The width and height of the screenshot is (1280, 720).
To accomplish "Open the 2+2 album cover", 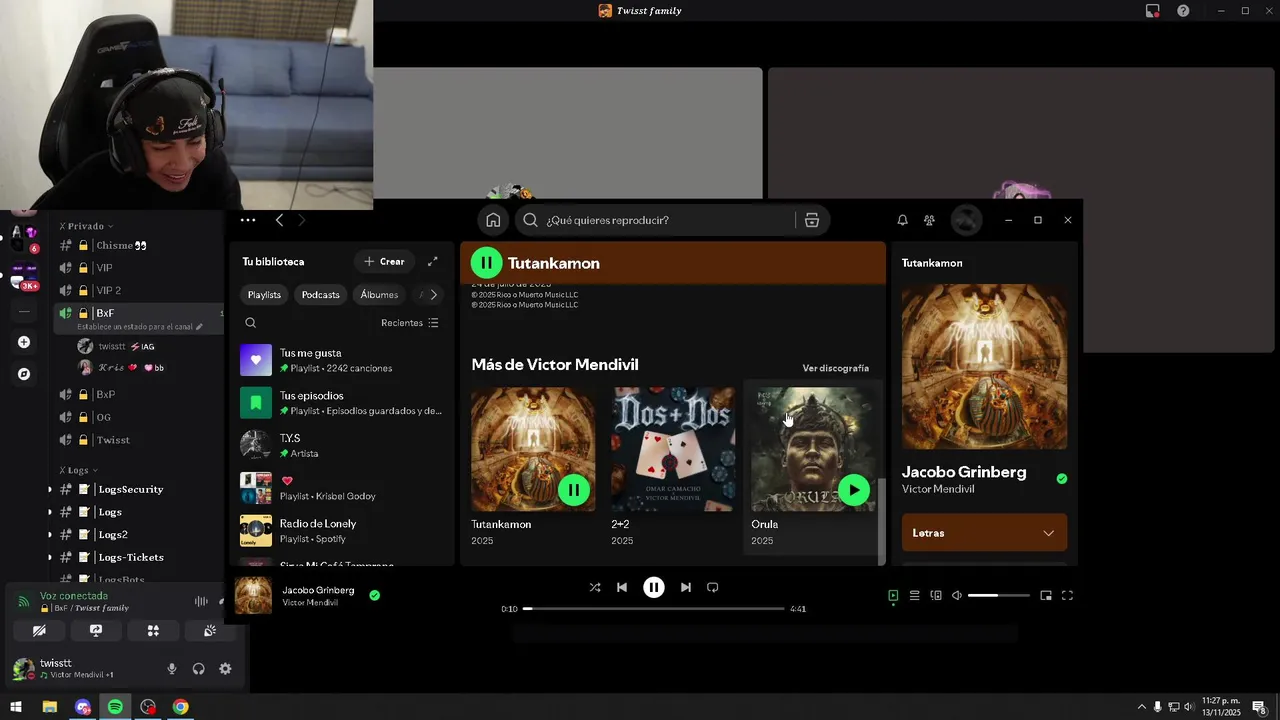I will [673, 450].
